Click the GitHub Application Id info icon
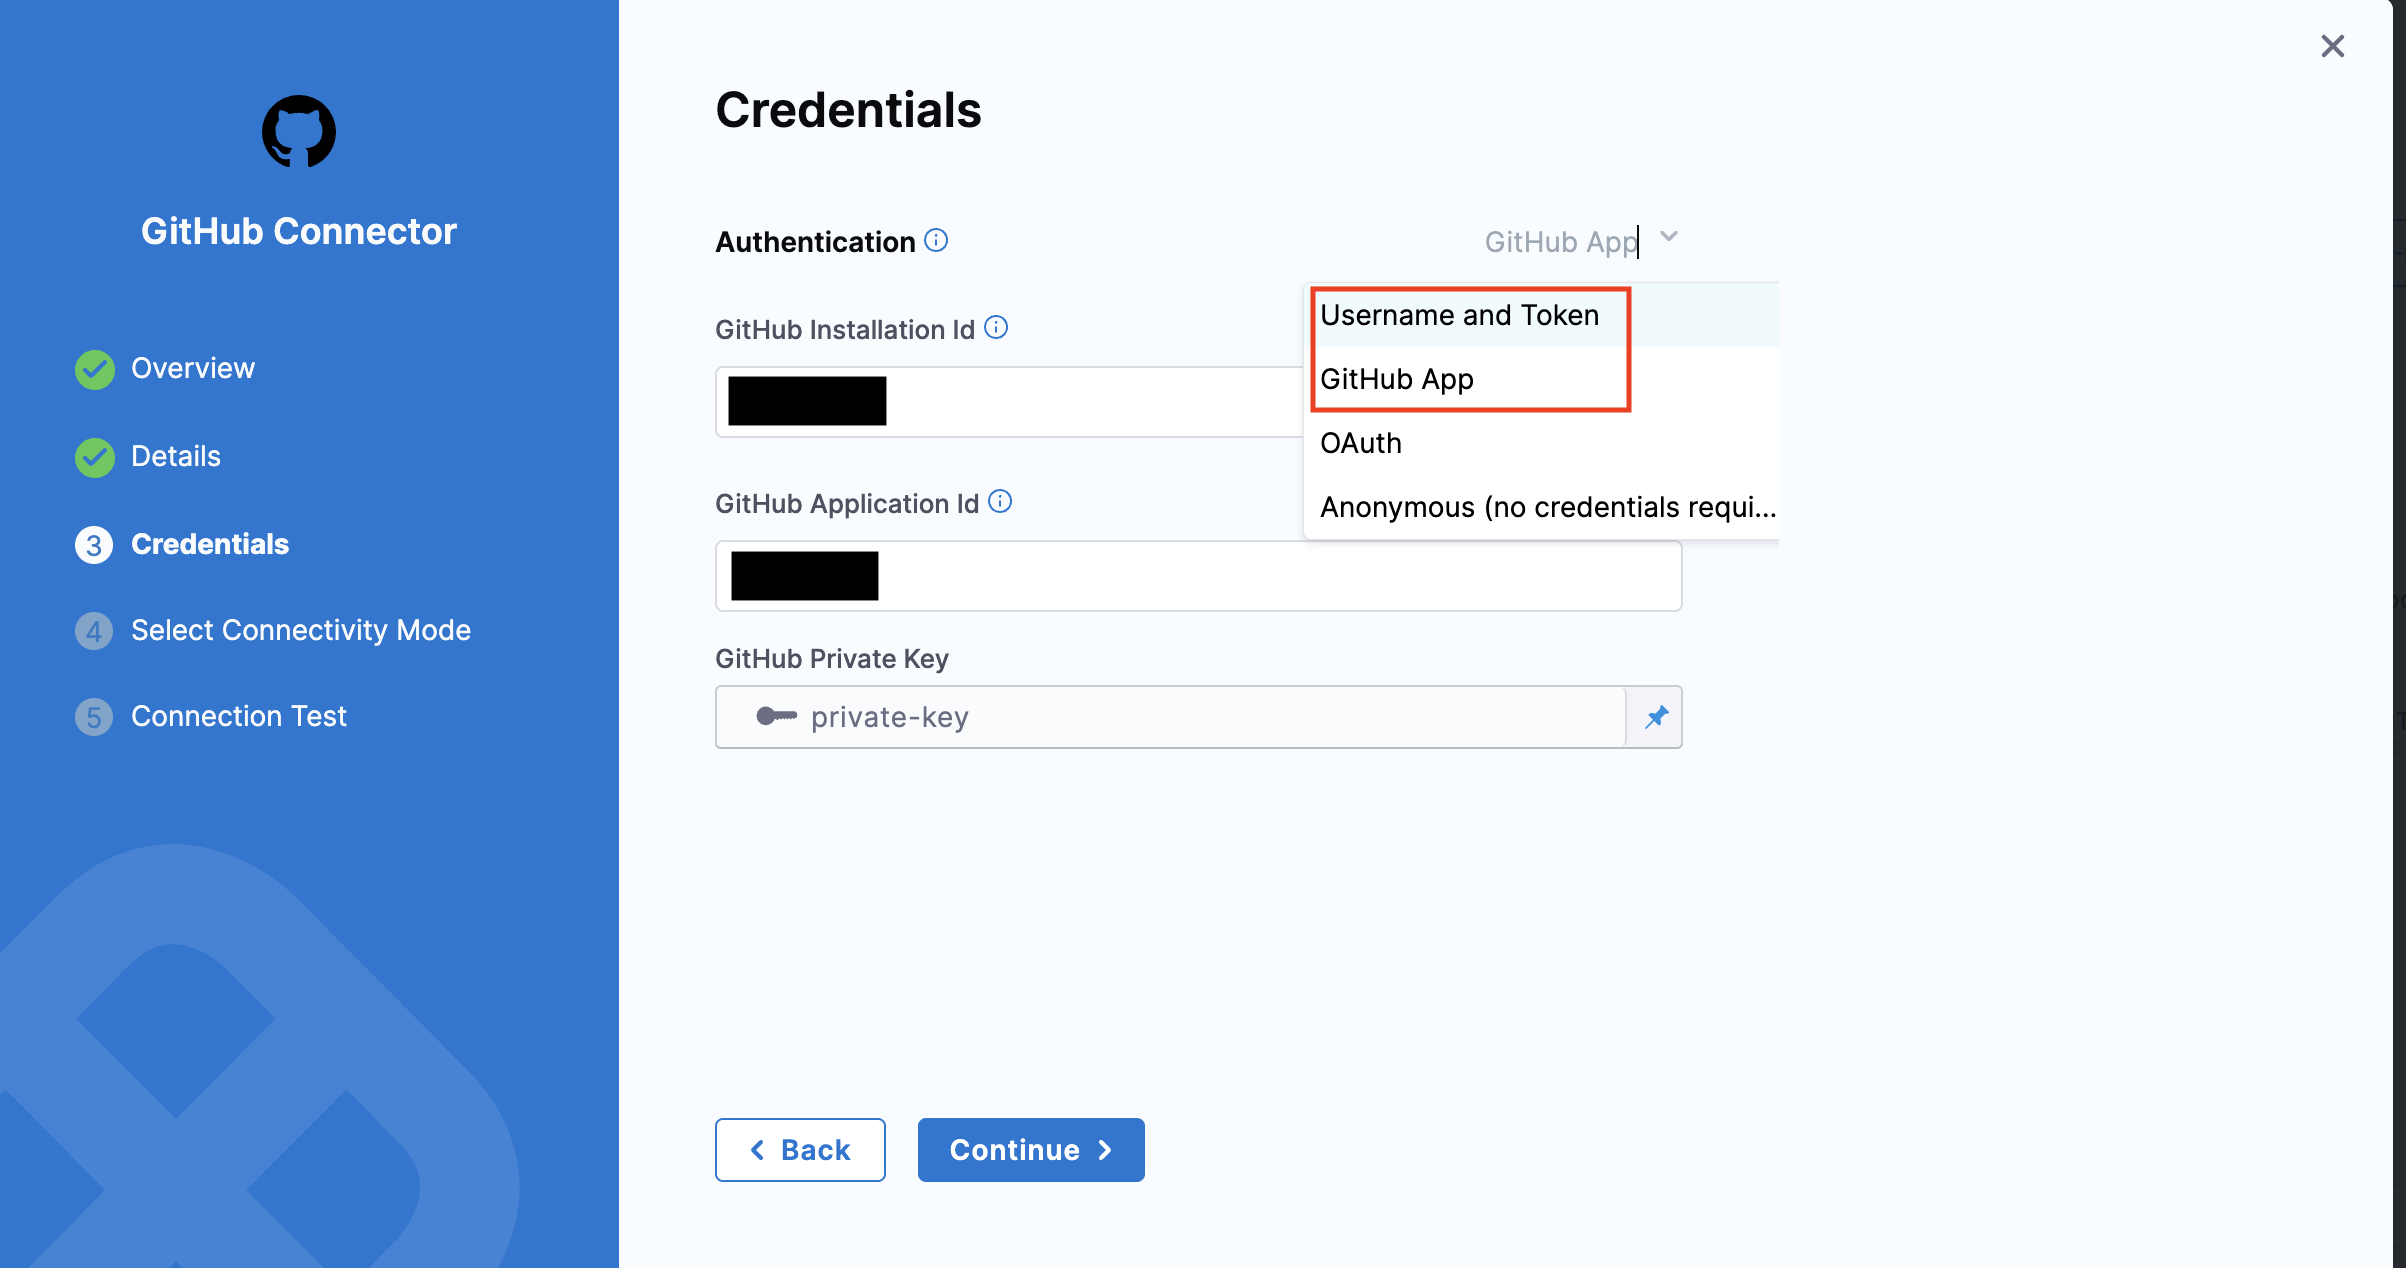Viewport: 2406px width, 1268px height. (x=1000, y=502)
